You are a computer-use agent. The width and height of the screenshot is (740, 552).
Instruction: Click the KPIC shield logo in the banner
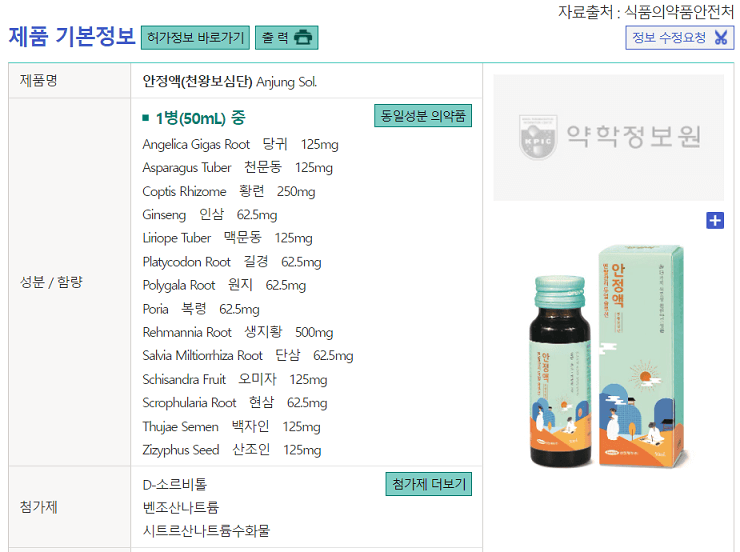point(538,136)
